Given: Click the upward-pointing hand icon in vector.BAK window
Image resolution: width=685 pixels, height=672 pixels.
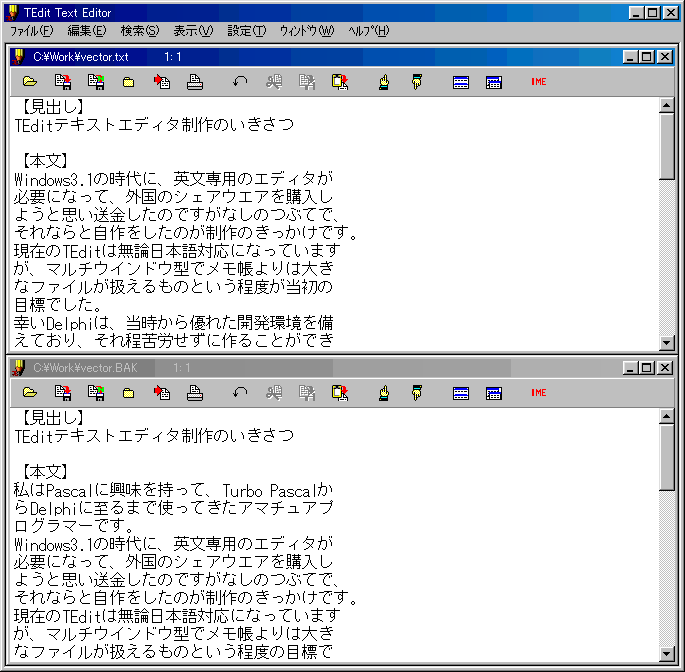Looking at the screenshot, I should click(x=384, y=392).
